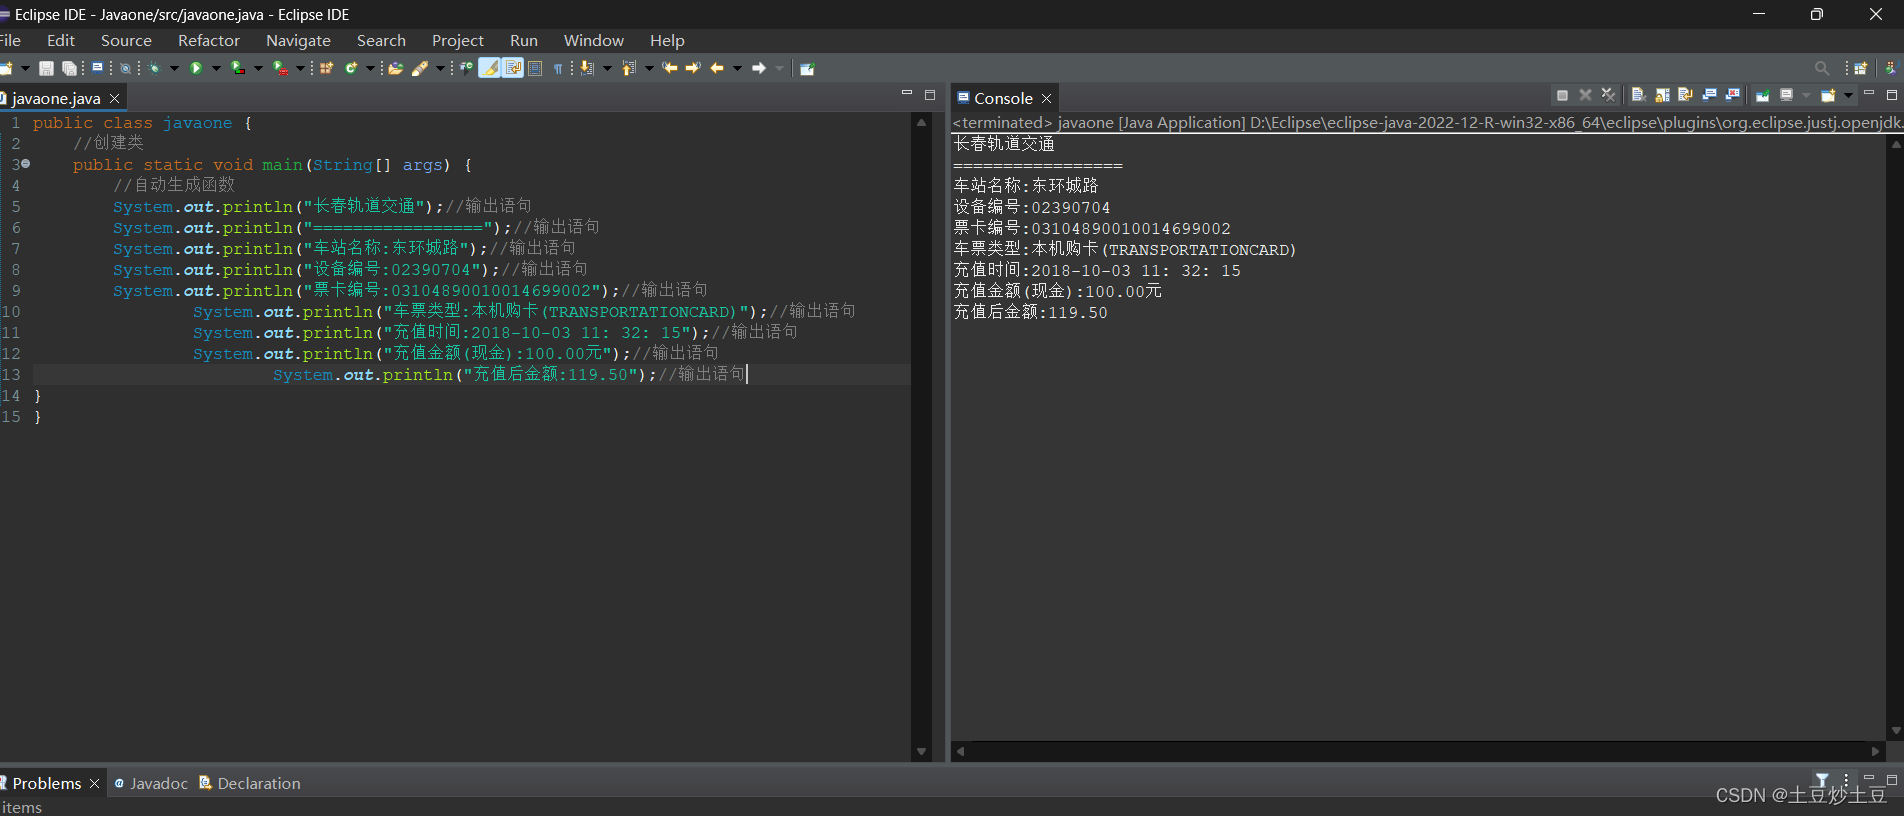1904x816 pixels.
Task: Jump to previous annotation
Action: 628,68
